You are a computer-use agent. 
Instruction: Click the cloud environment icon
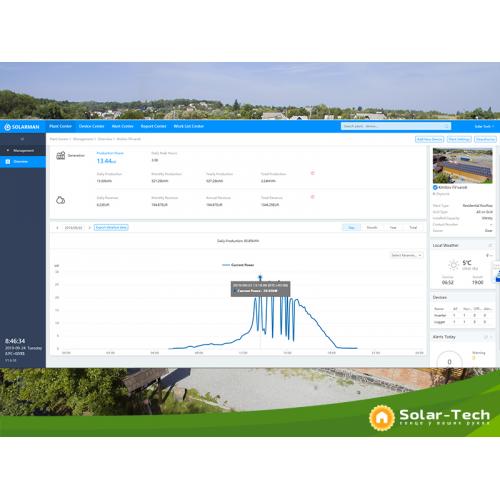click(61, 200)
